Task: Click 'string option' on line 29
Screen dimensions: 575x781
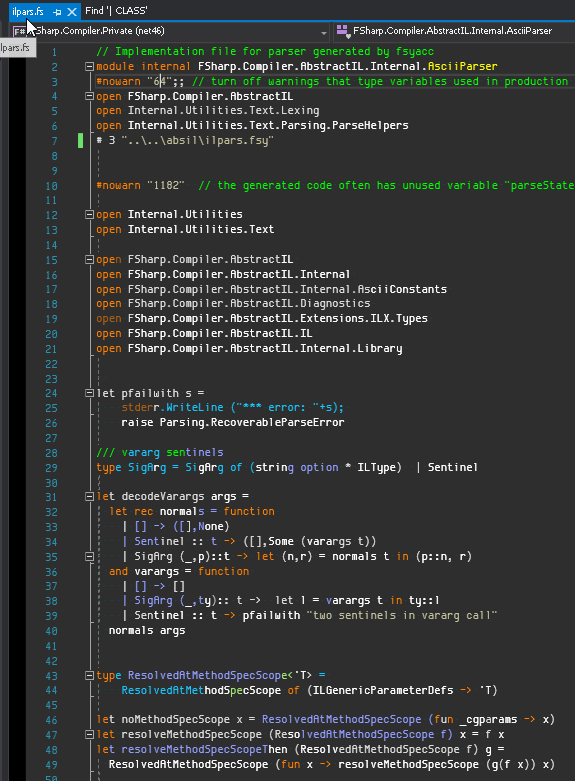Action: pos(296,467)
